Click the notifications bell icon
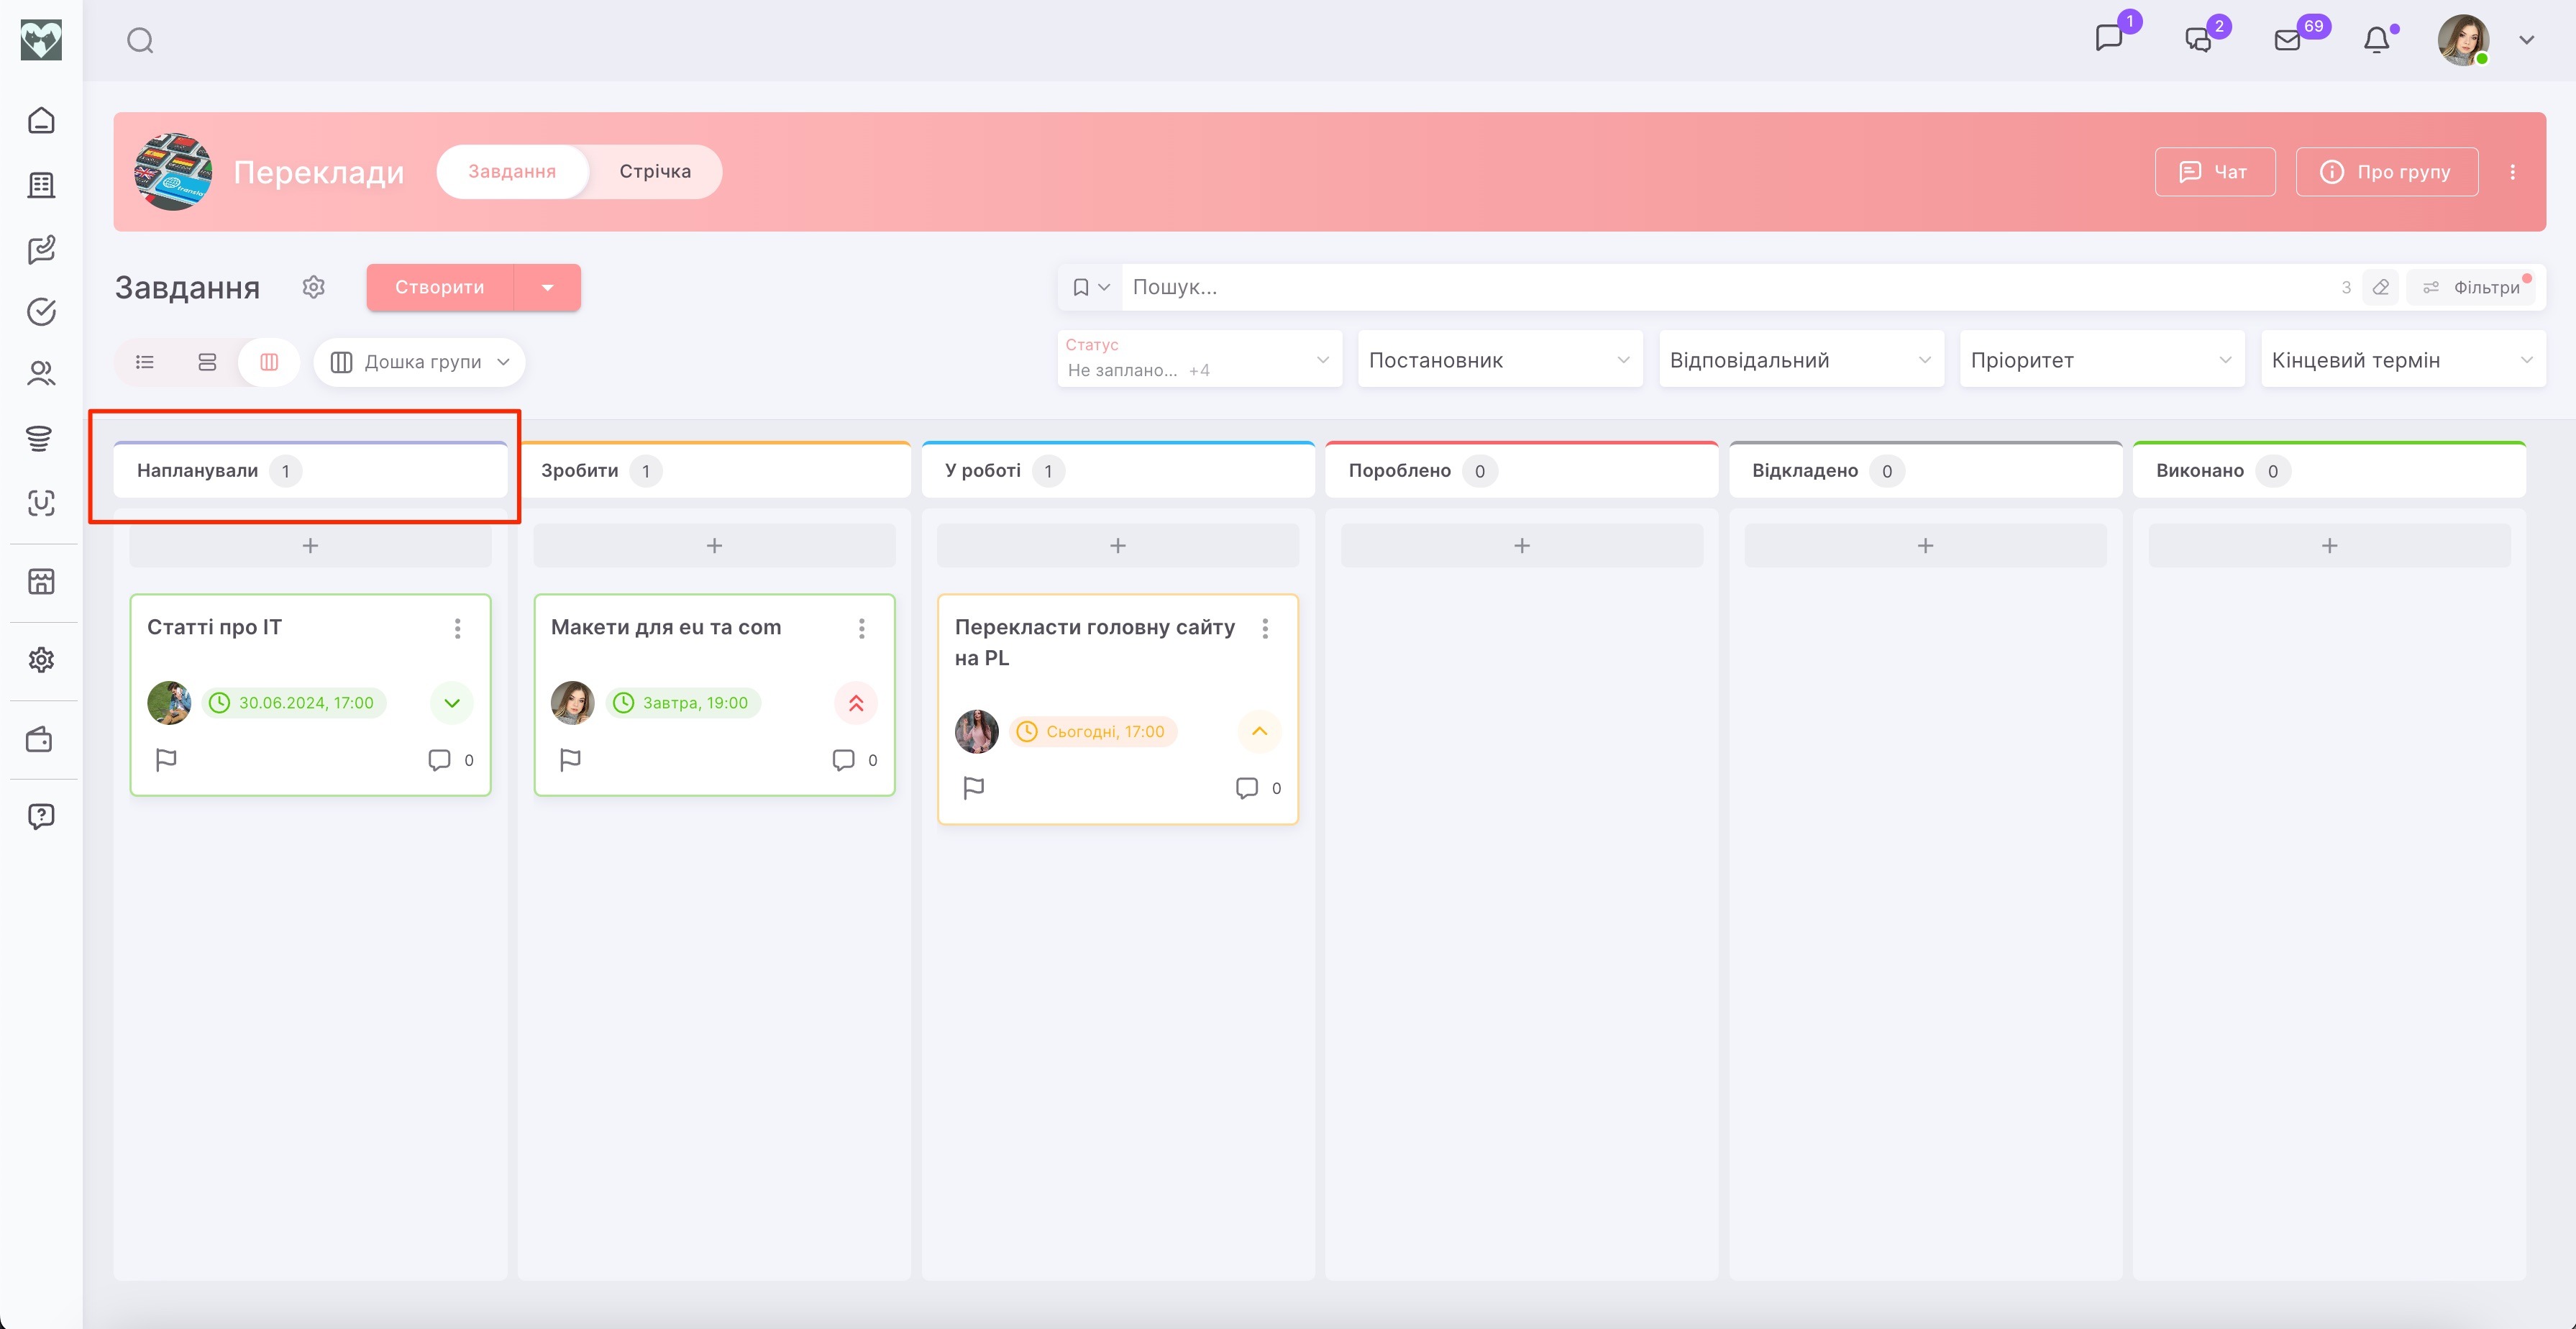Screen dimensions: 2576x1329 point(2376,40)
